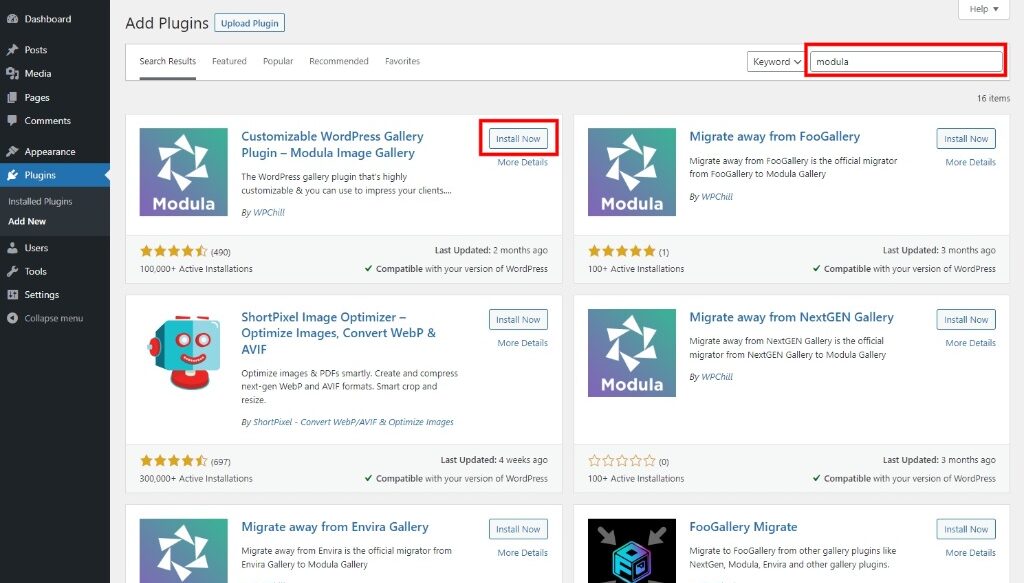Click the plugin search field containing modula
The height and width of the screenshot is (583, 1024).
[906, 61]
